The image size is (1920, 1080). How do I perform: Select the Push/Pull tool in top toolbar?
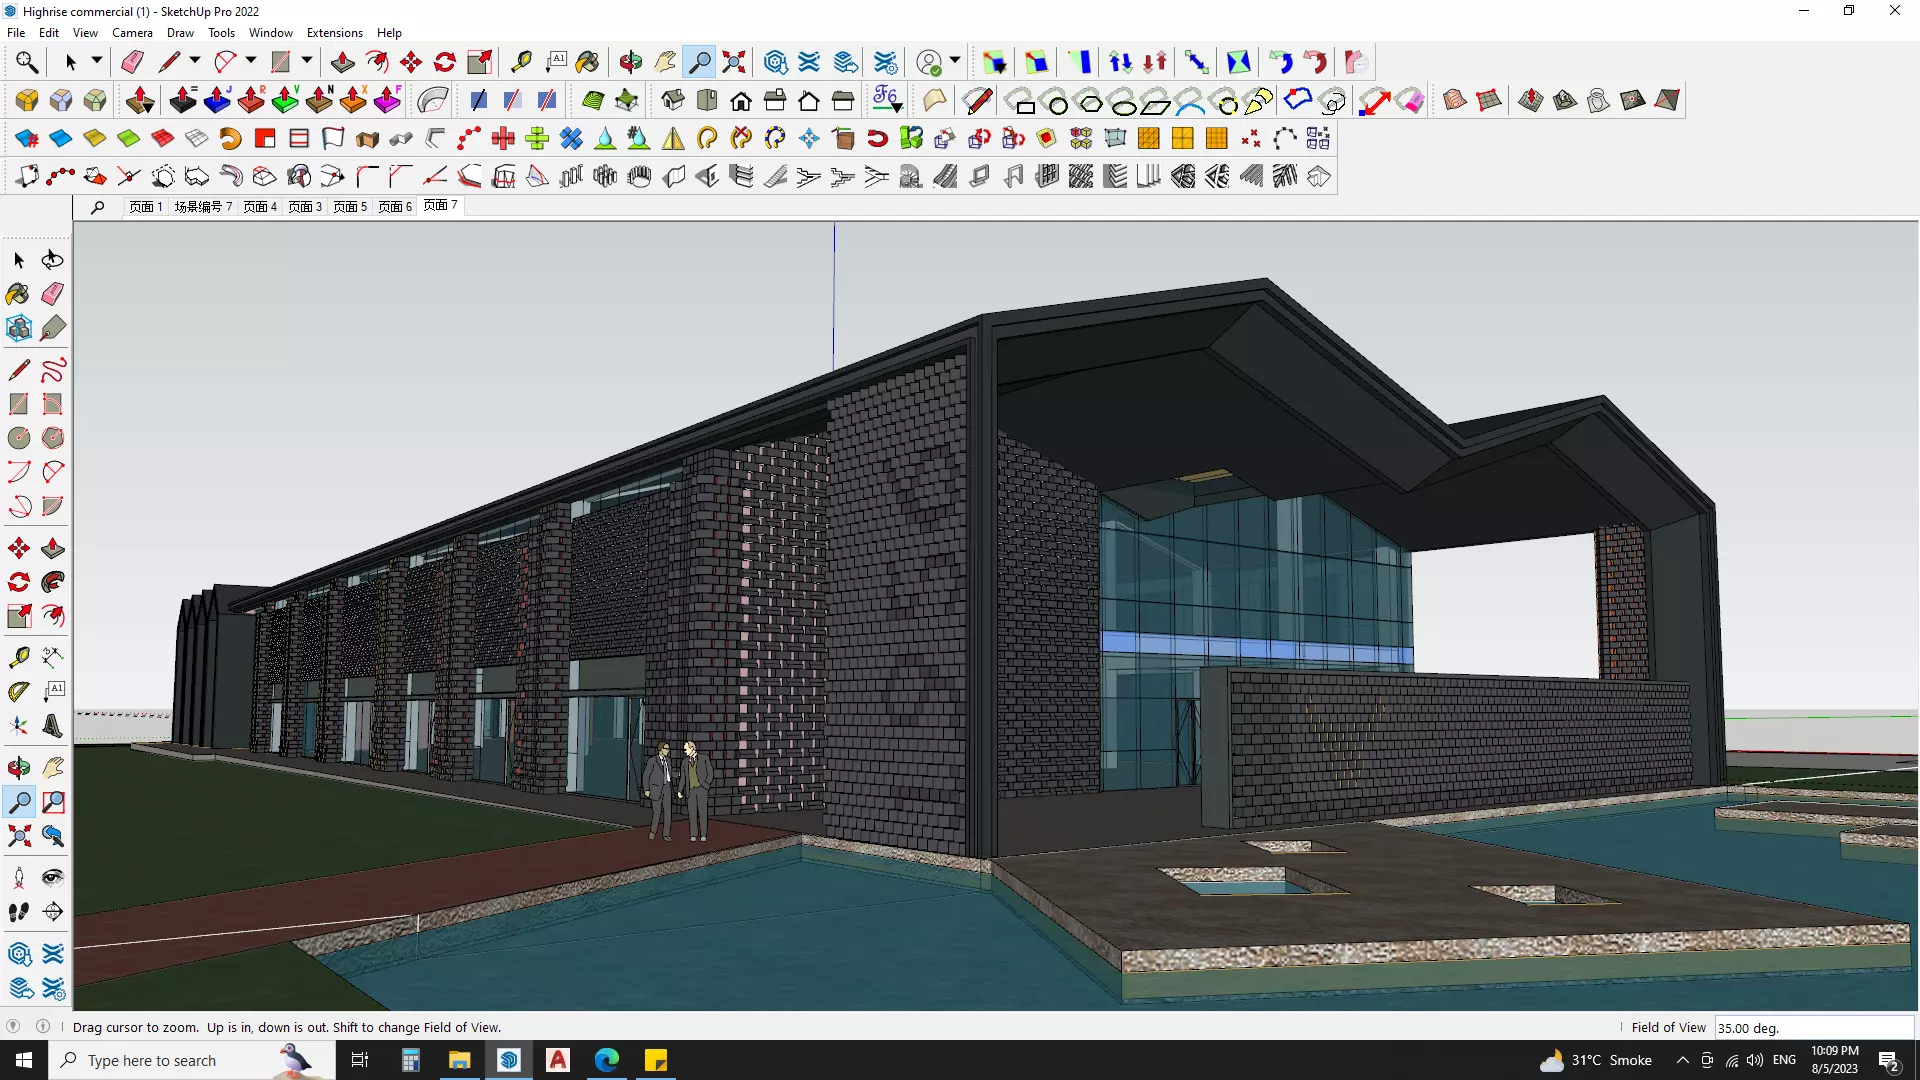tap(342, 62)
